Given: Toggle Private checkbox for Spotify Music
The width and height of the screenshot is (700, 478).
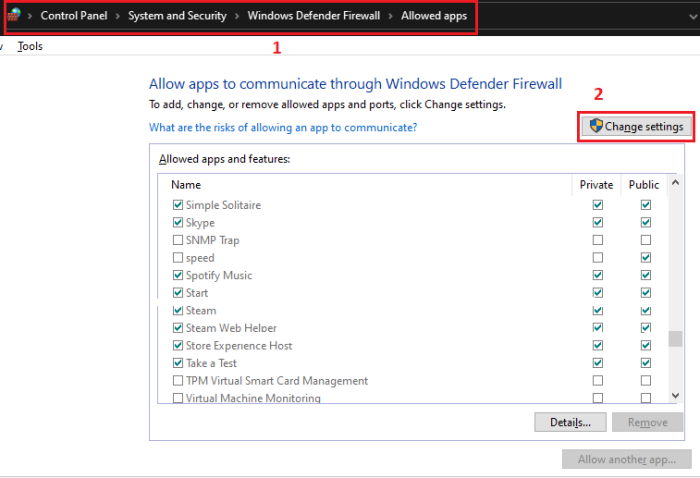Looking at the screenshot, I should pos(598,275).
